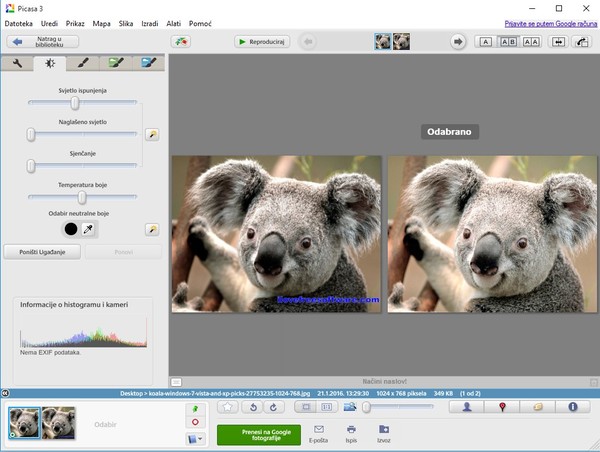Click the star favorite icon
The image size is (600, 452).
228,407
